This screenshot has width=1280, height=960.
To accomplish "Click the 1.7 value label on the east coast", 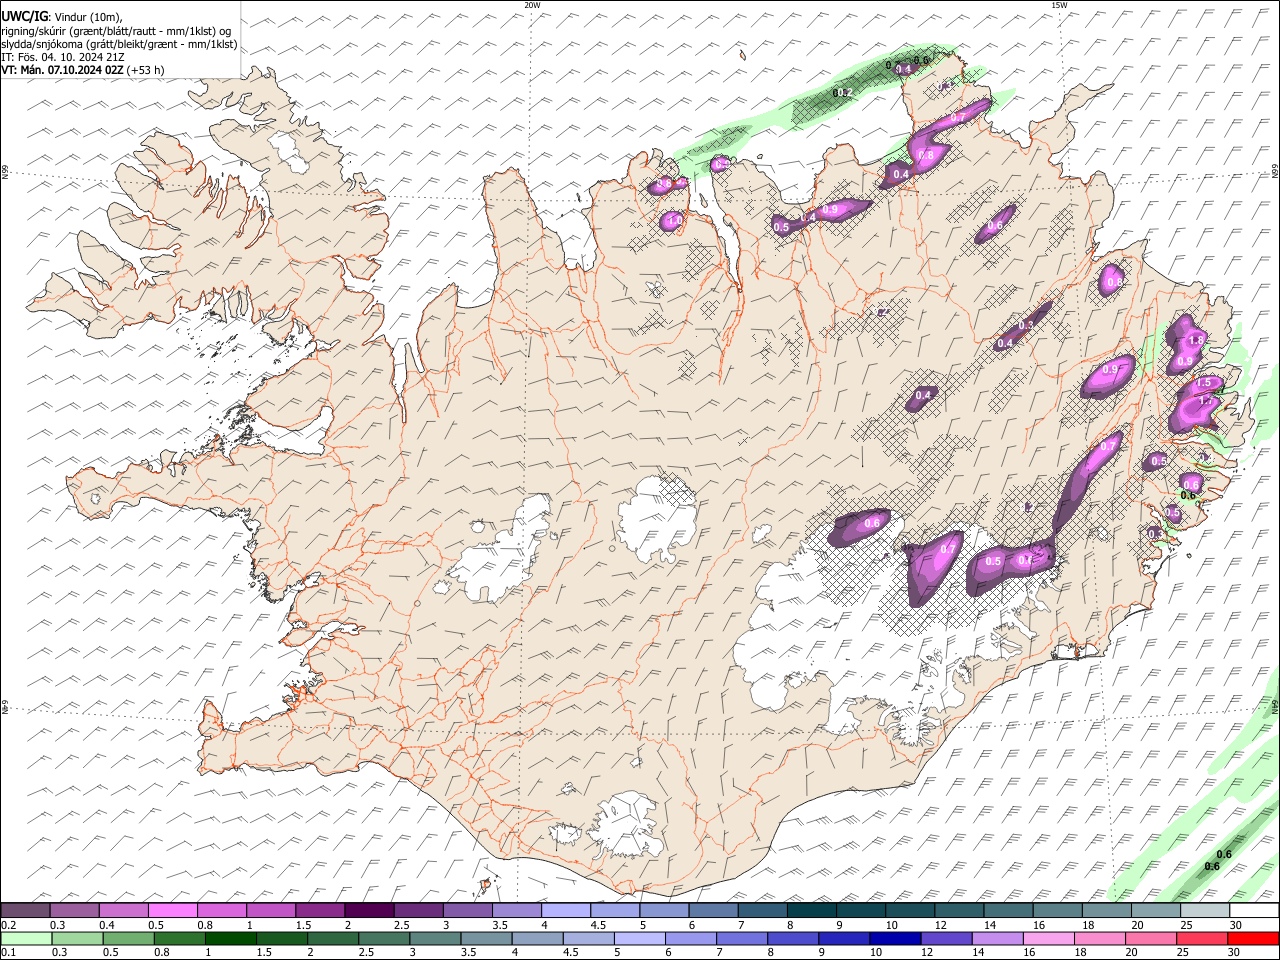I will 1205,401.
